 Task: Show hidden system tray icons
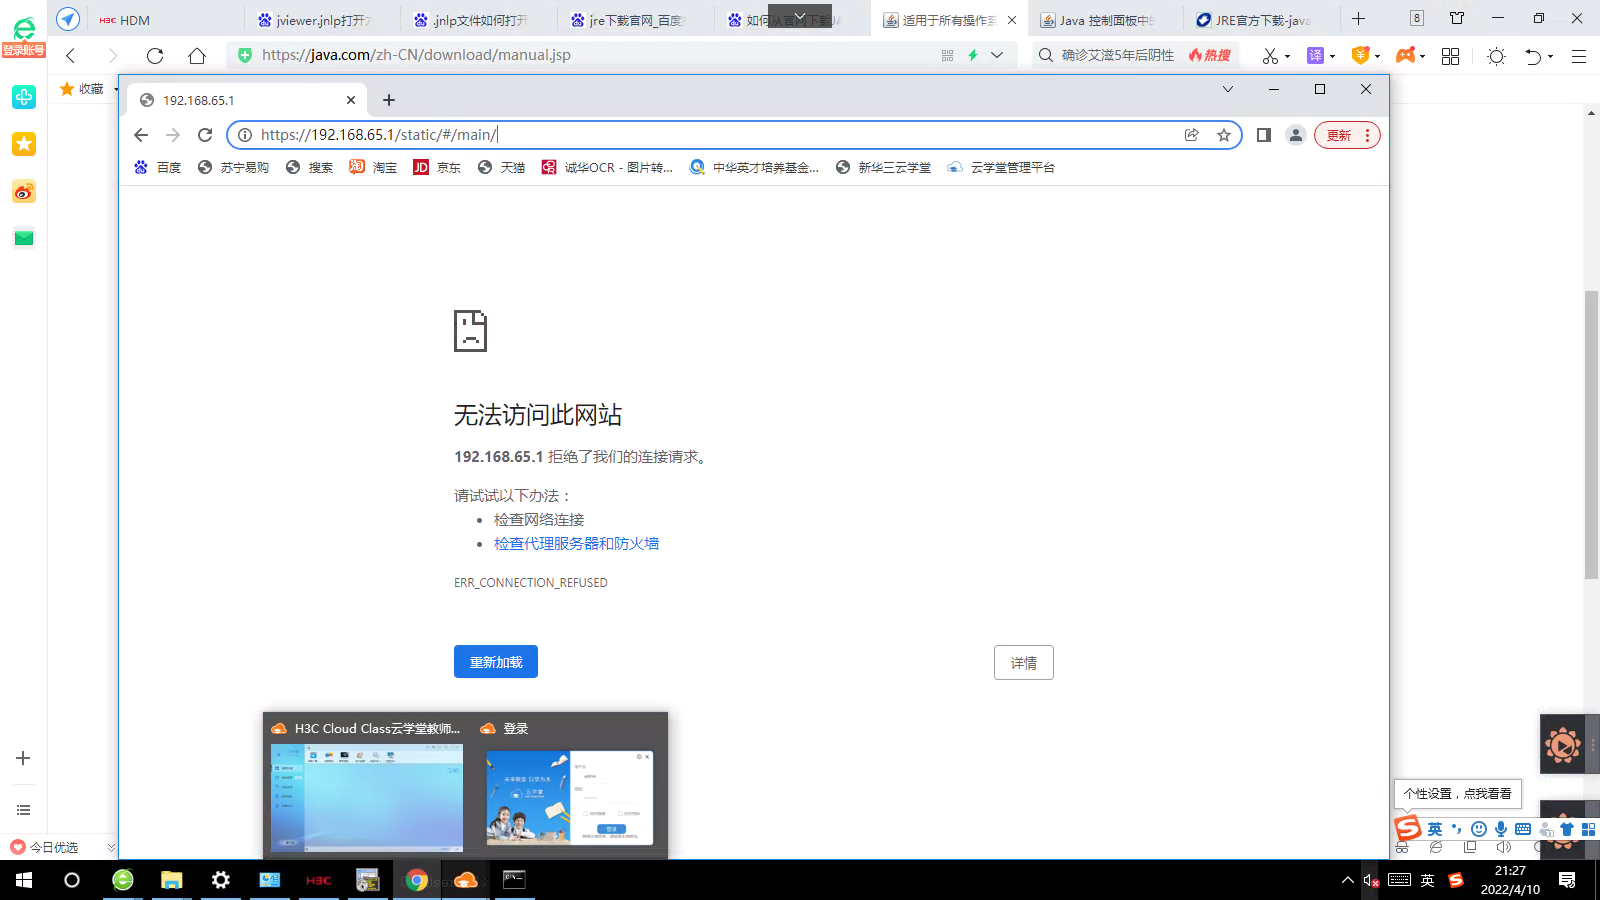click(1348, 880)
